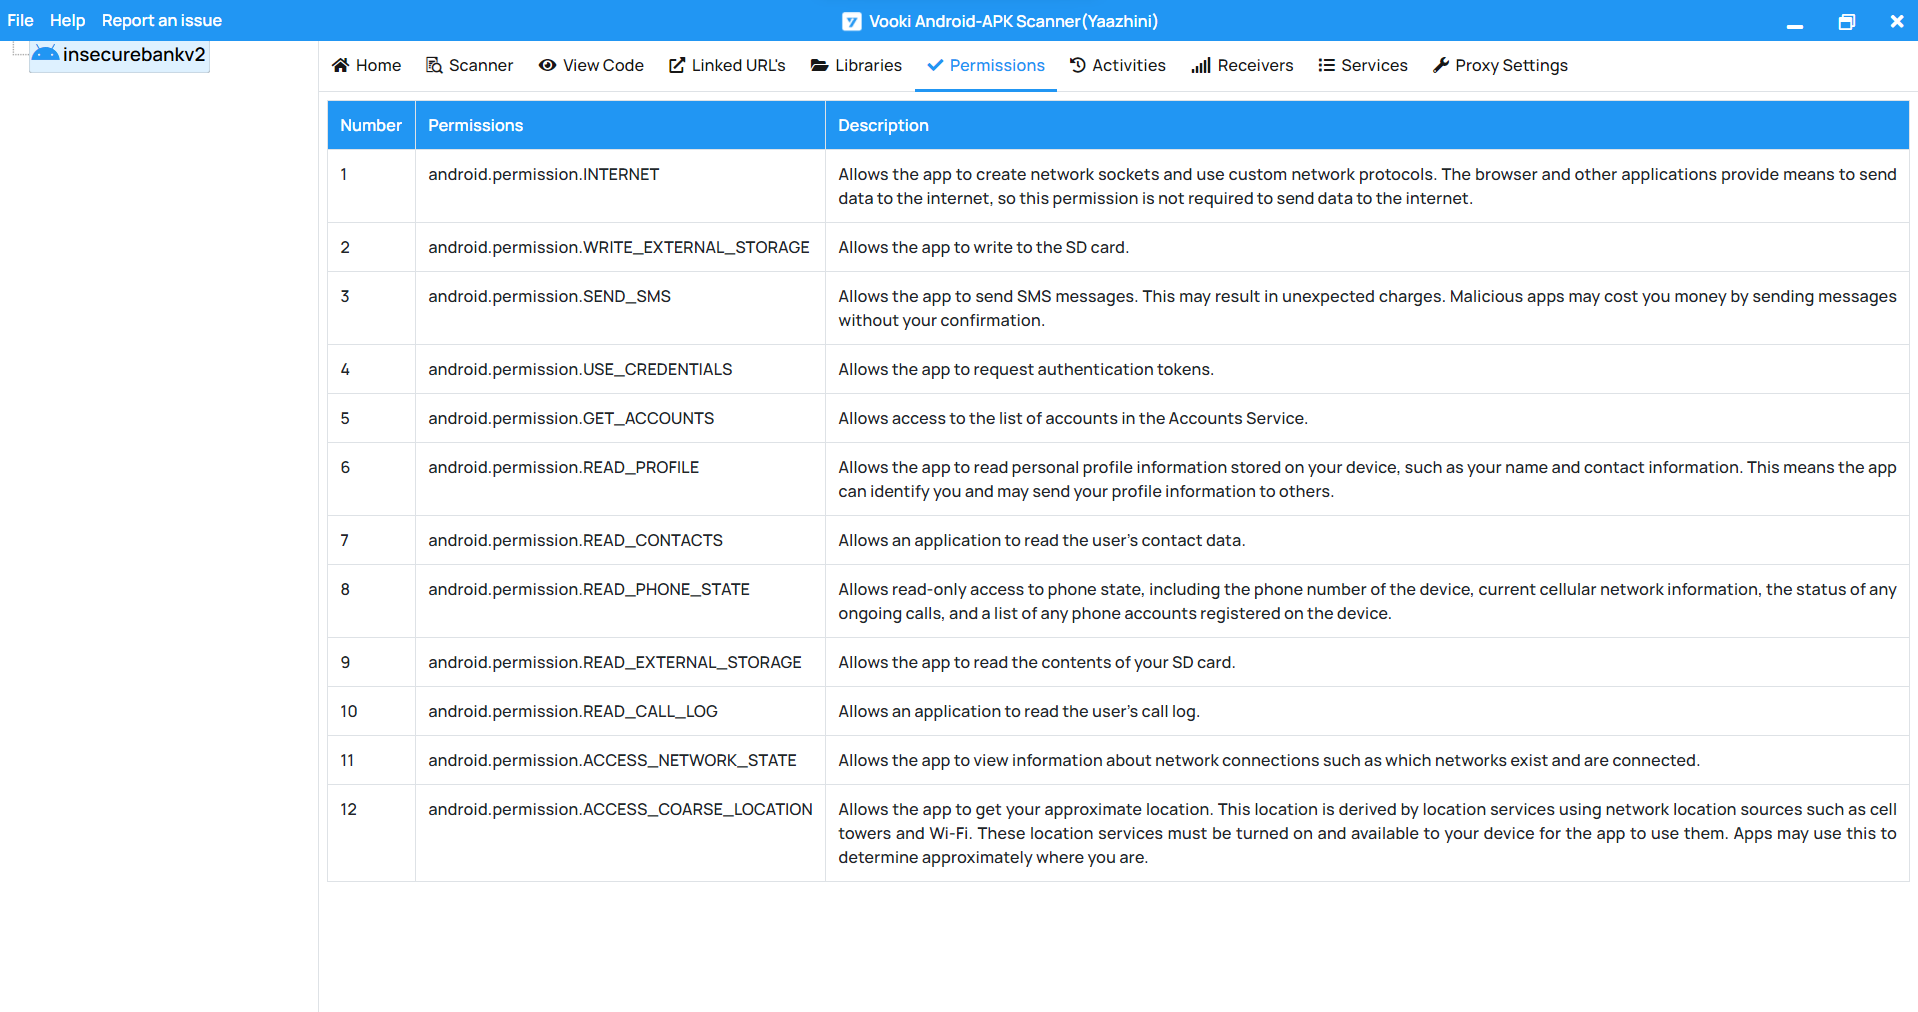1918x1012 pixels.
Task: Select android.permission.SEND_SMS cell
Action: click(620, 308)
